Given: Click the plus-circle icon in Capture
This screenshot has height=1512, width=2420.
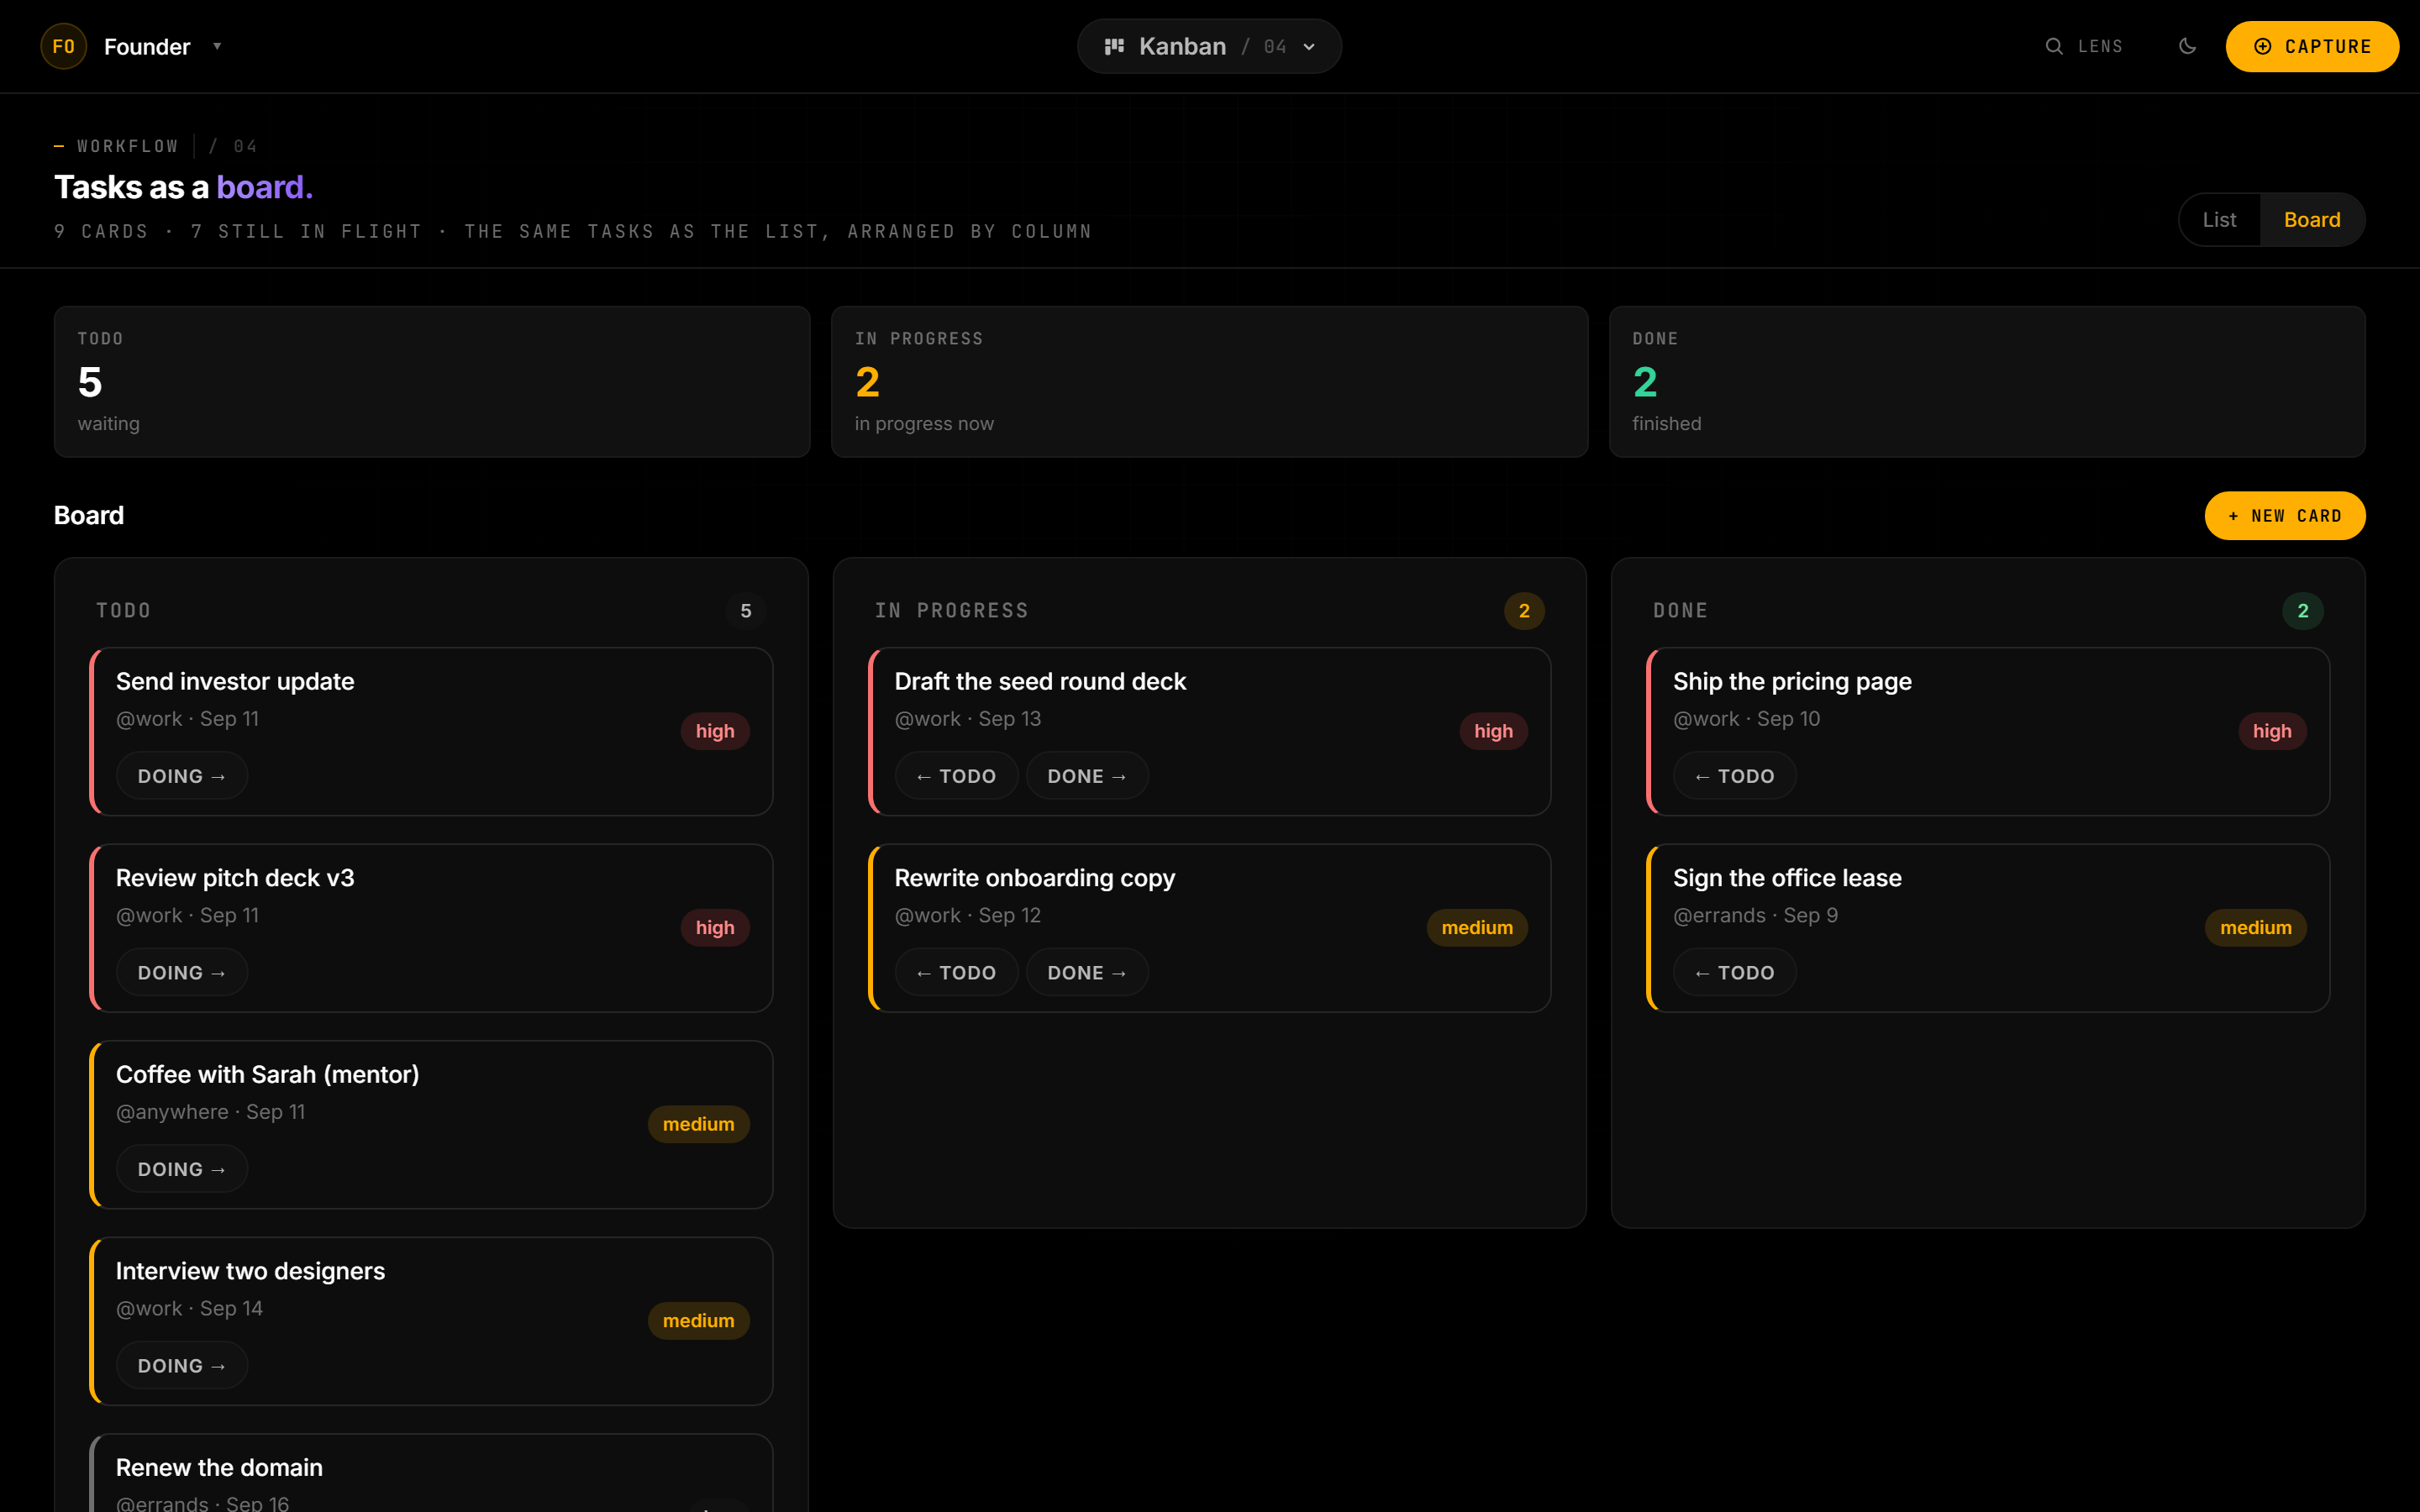Looking at the screenshot, I should (2262, 46).
